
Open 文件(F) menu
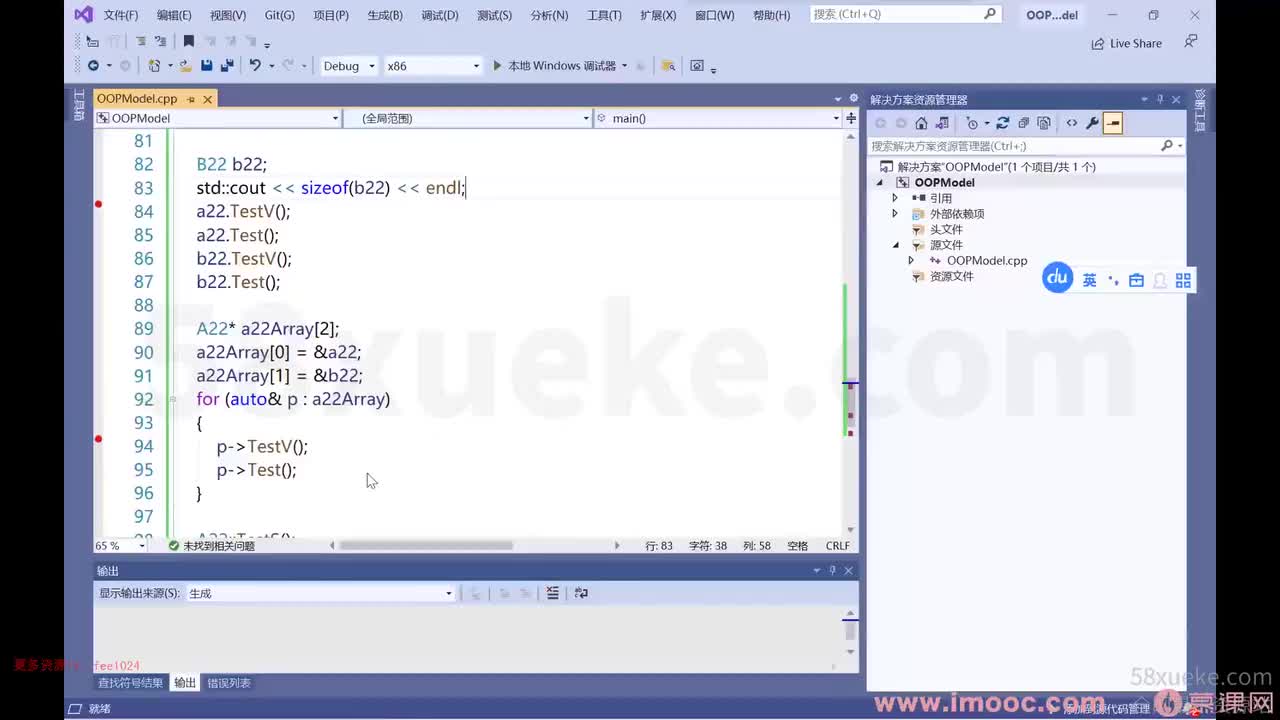[x=121, y=15]
